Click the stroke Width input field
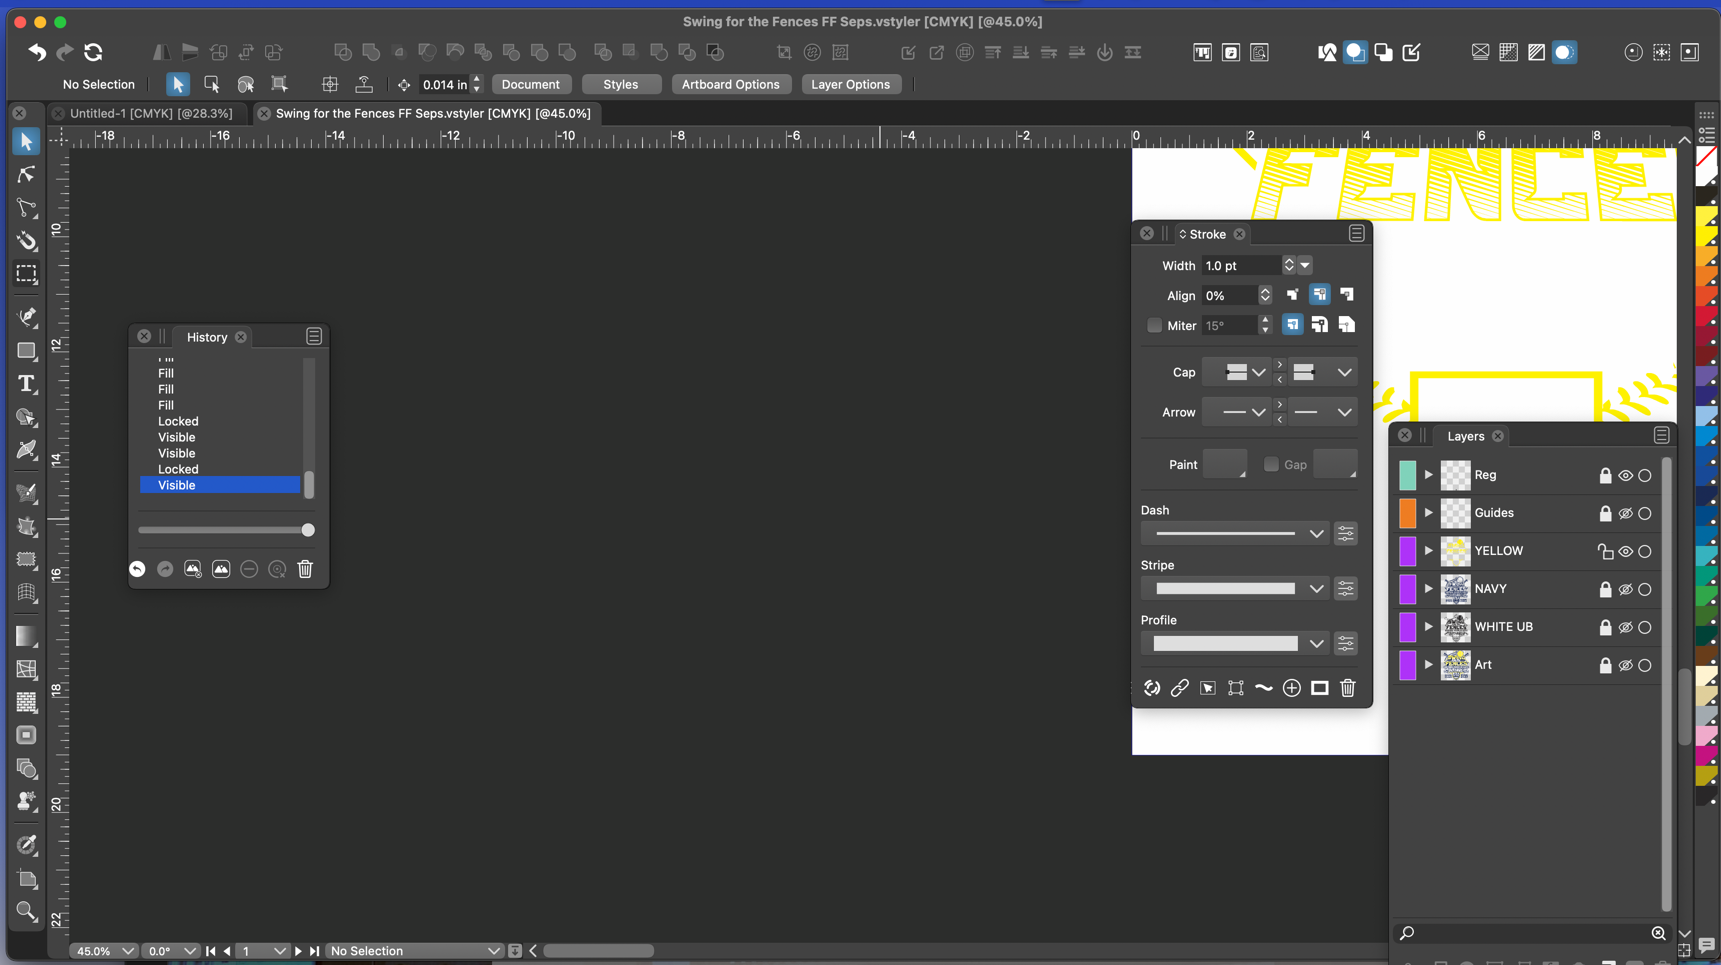 click(1240, 266)
